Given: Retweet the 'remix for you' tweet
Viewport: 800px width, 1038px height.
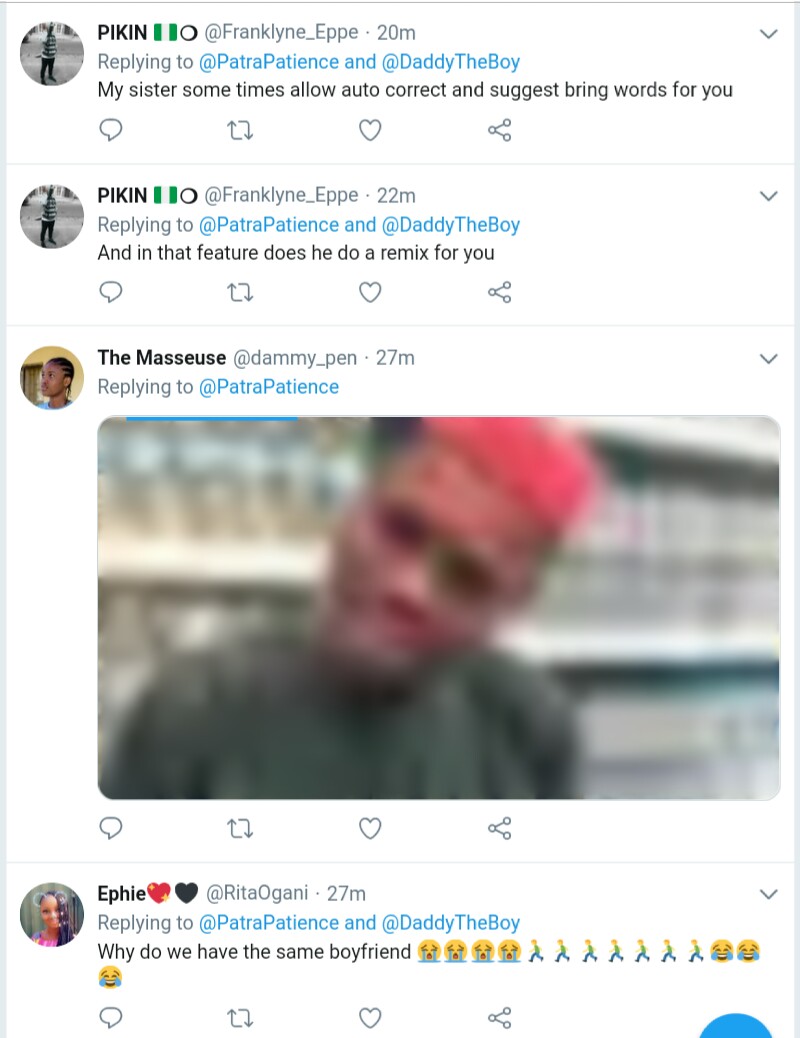Looking at the screenshot, I should (x=241, y=292).
